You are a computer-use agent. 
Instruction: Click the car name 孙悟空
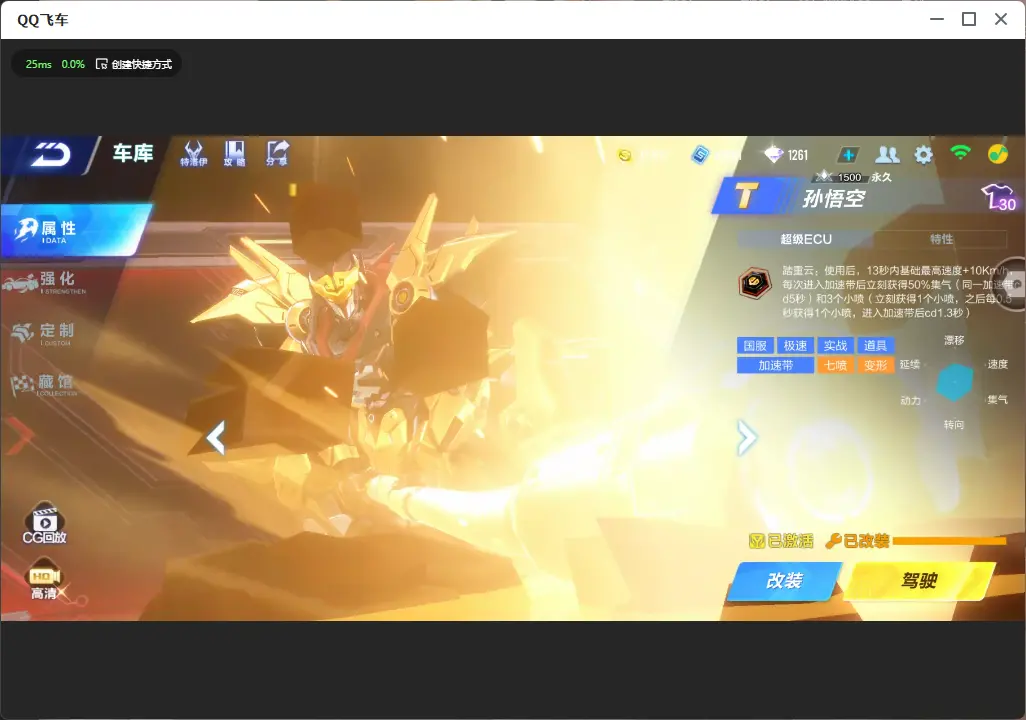tap(834, 198)
